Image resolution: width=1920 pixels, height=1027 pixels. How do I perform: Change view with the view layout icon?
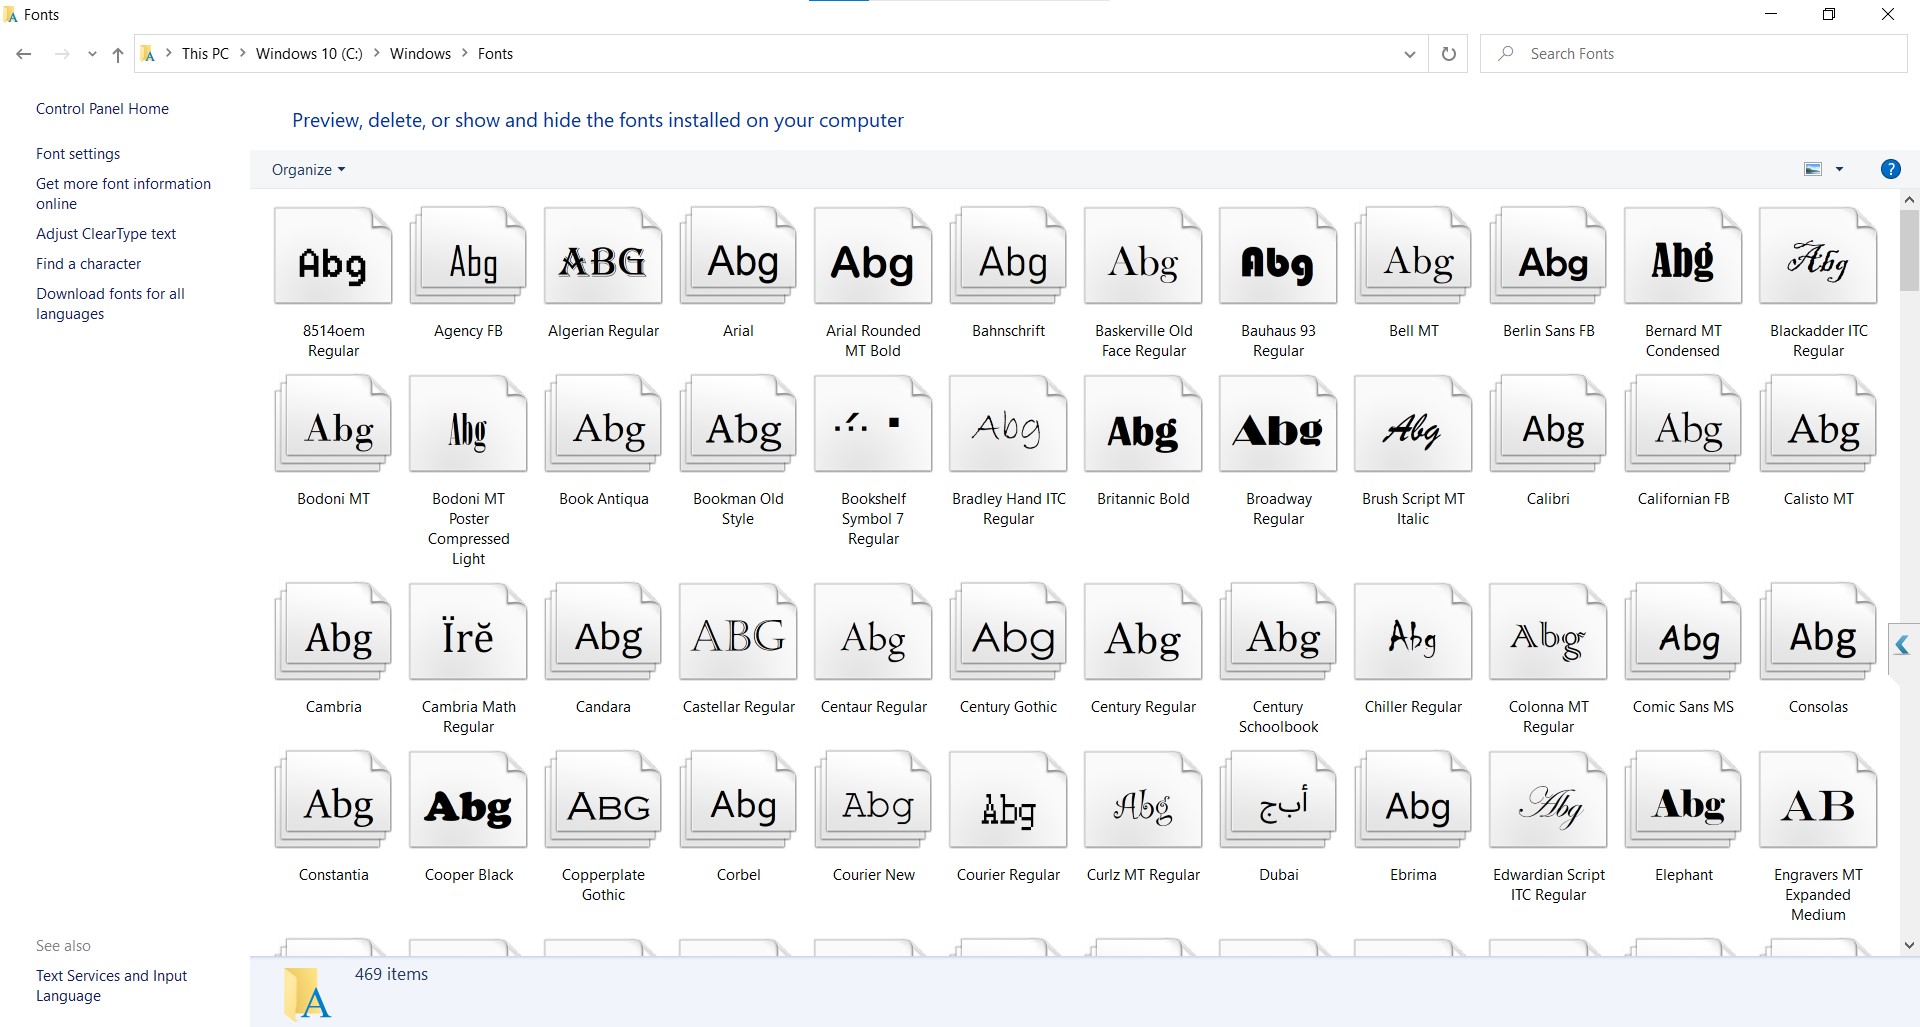(x=1813, y=169)
